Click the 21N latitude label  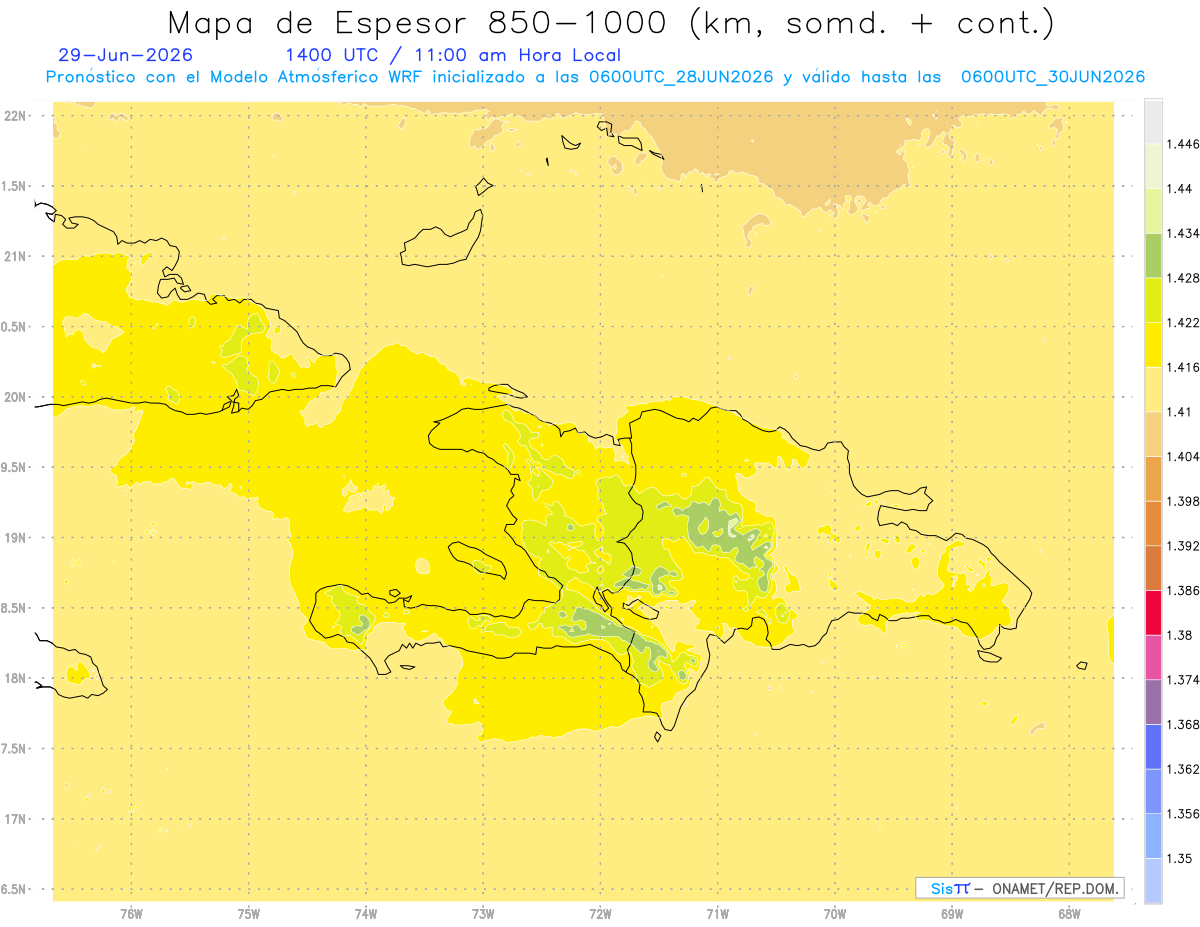coord(17,257)
